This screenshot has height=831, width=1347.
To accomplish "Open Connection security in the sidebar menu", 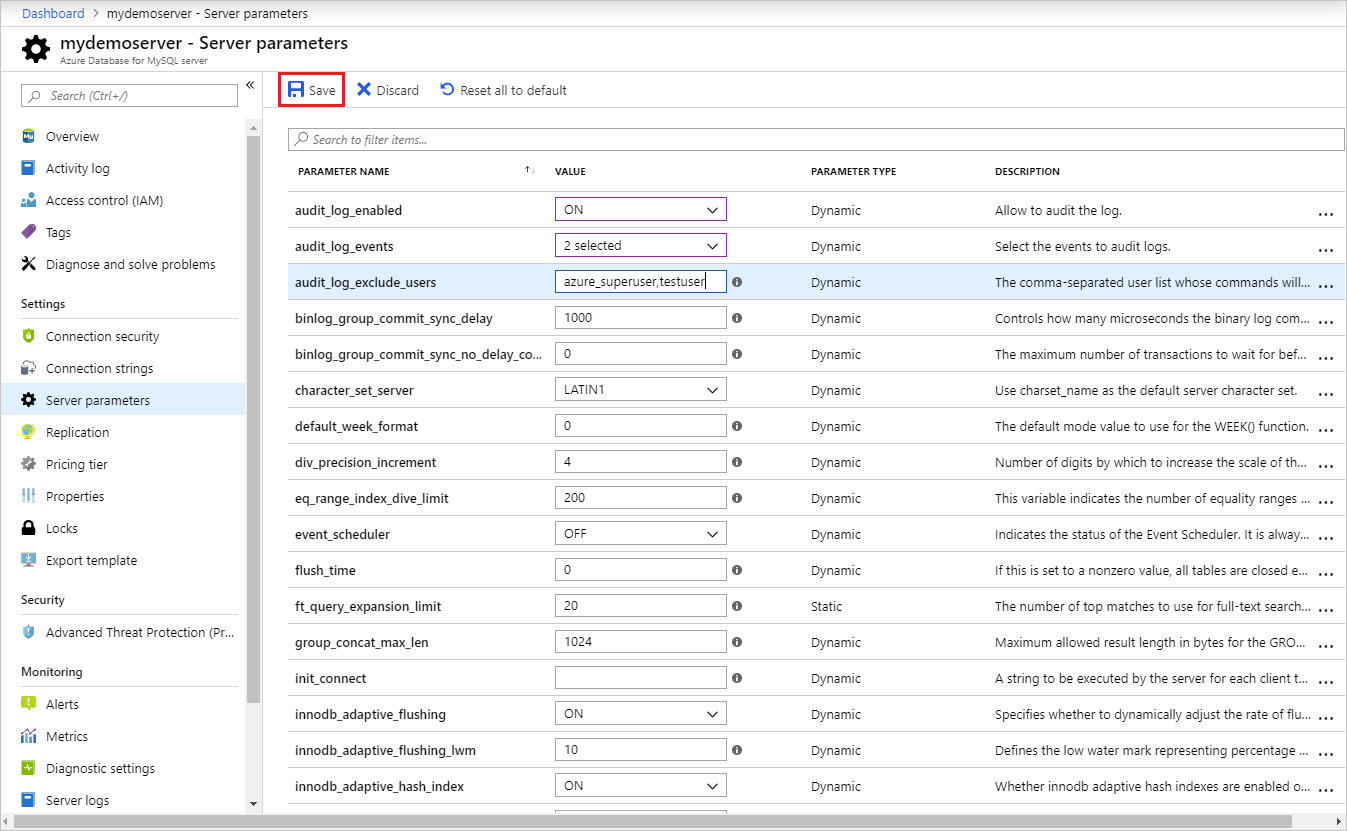I will click(122, 336).
